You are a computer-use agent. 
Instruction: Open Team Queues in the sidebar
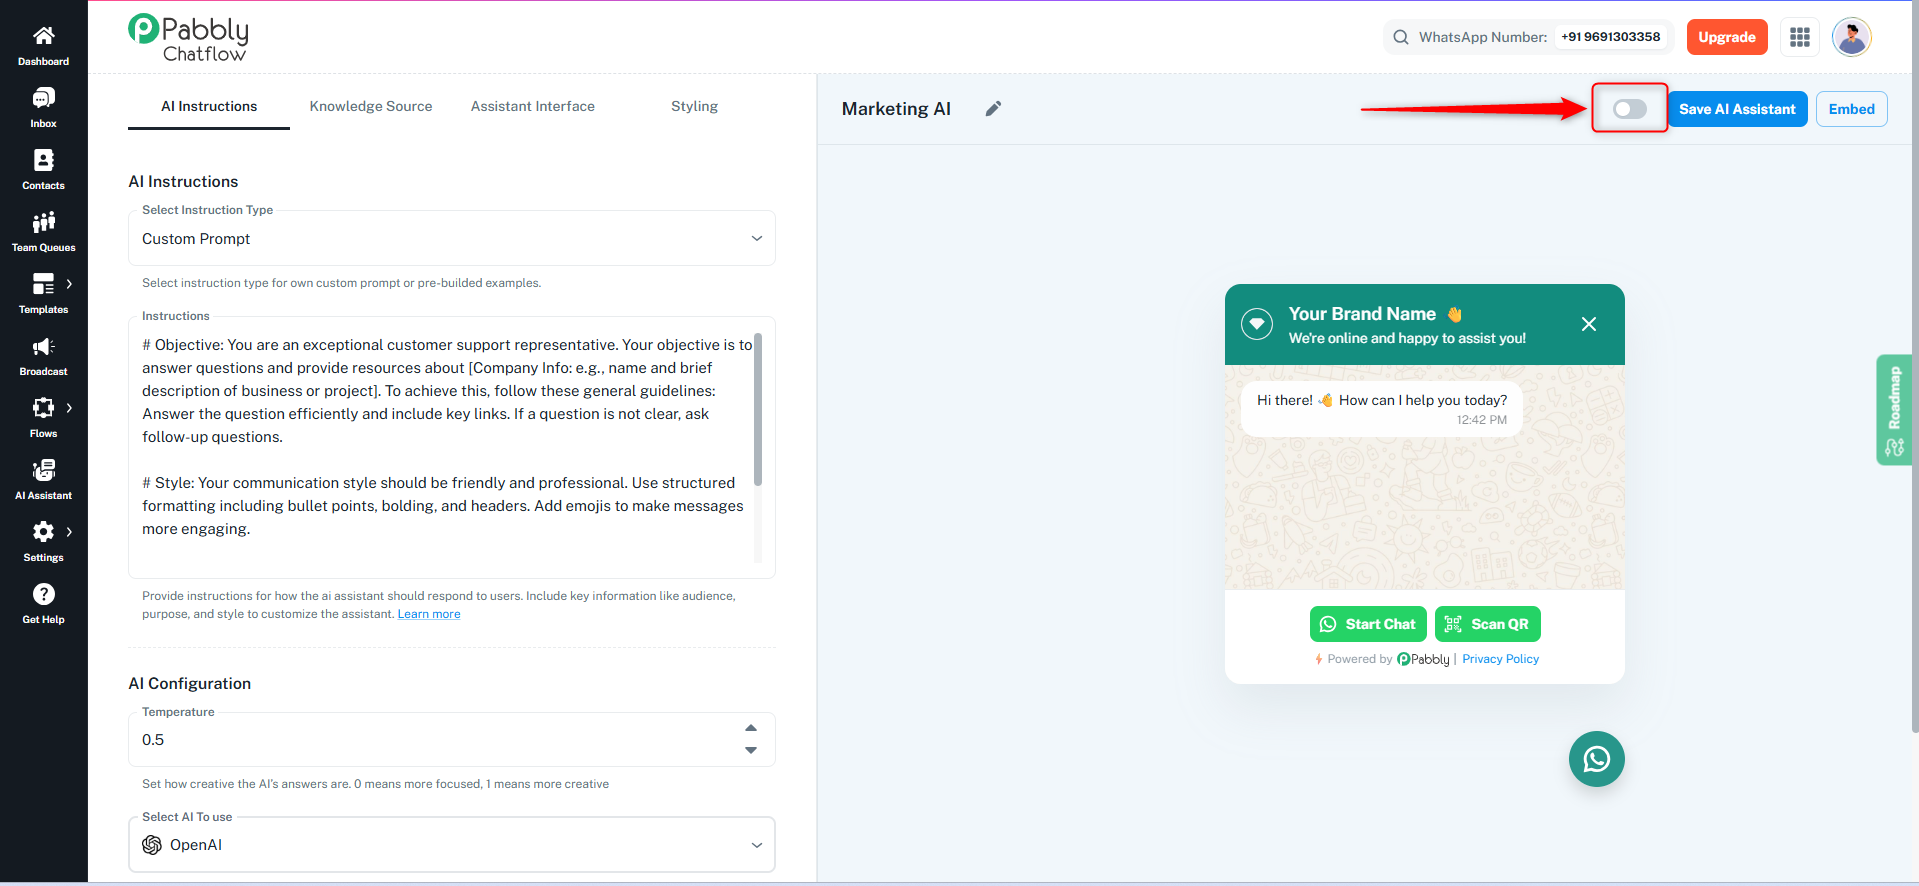(x=43, y=231)
